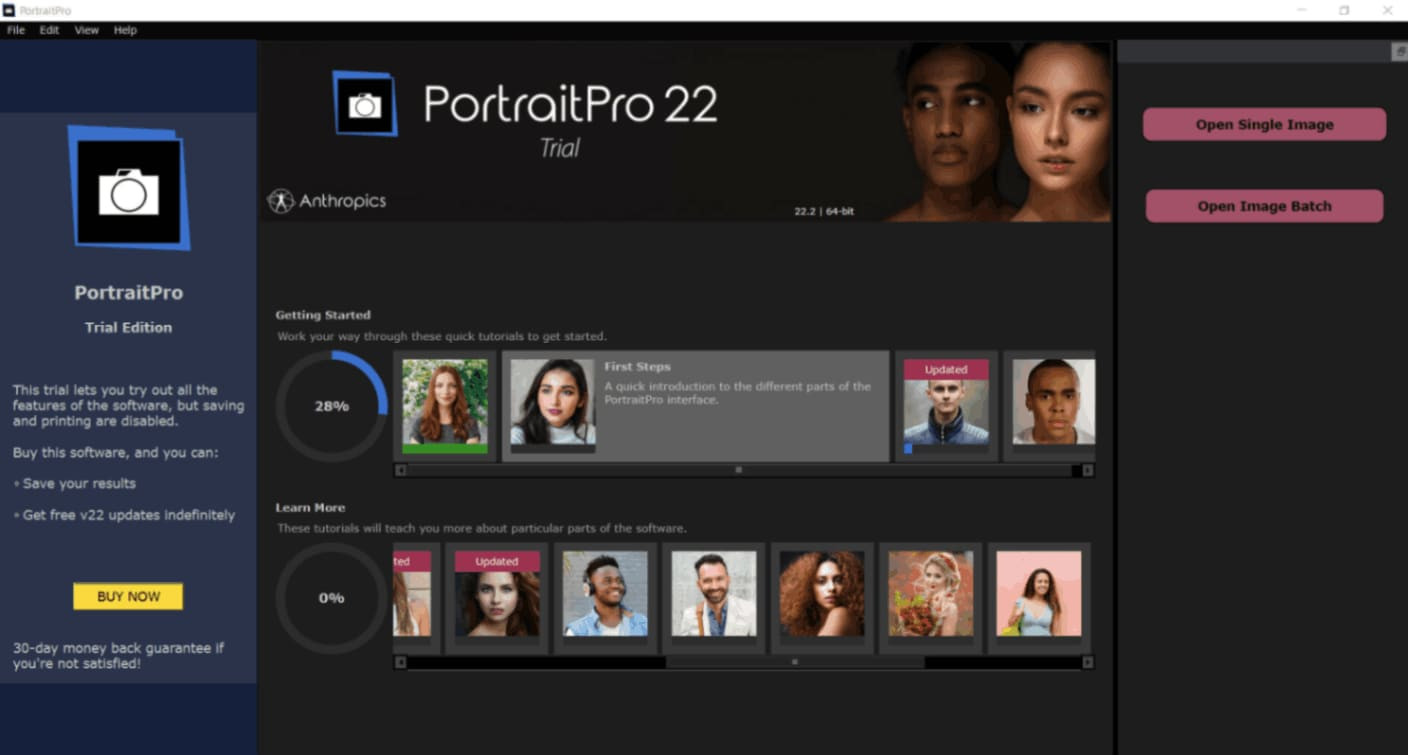The image size is (1408, 755).
Task: Click the Learn More horizontal scrollbar thumb
Action: [795, 662]
